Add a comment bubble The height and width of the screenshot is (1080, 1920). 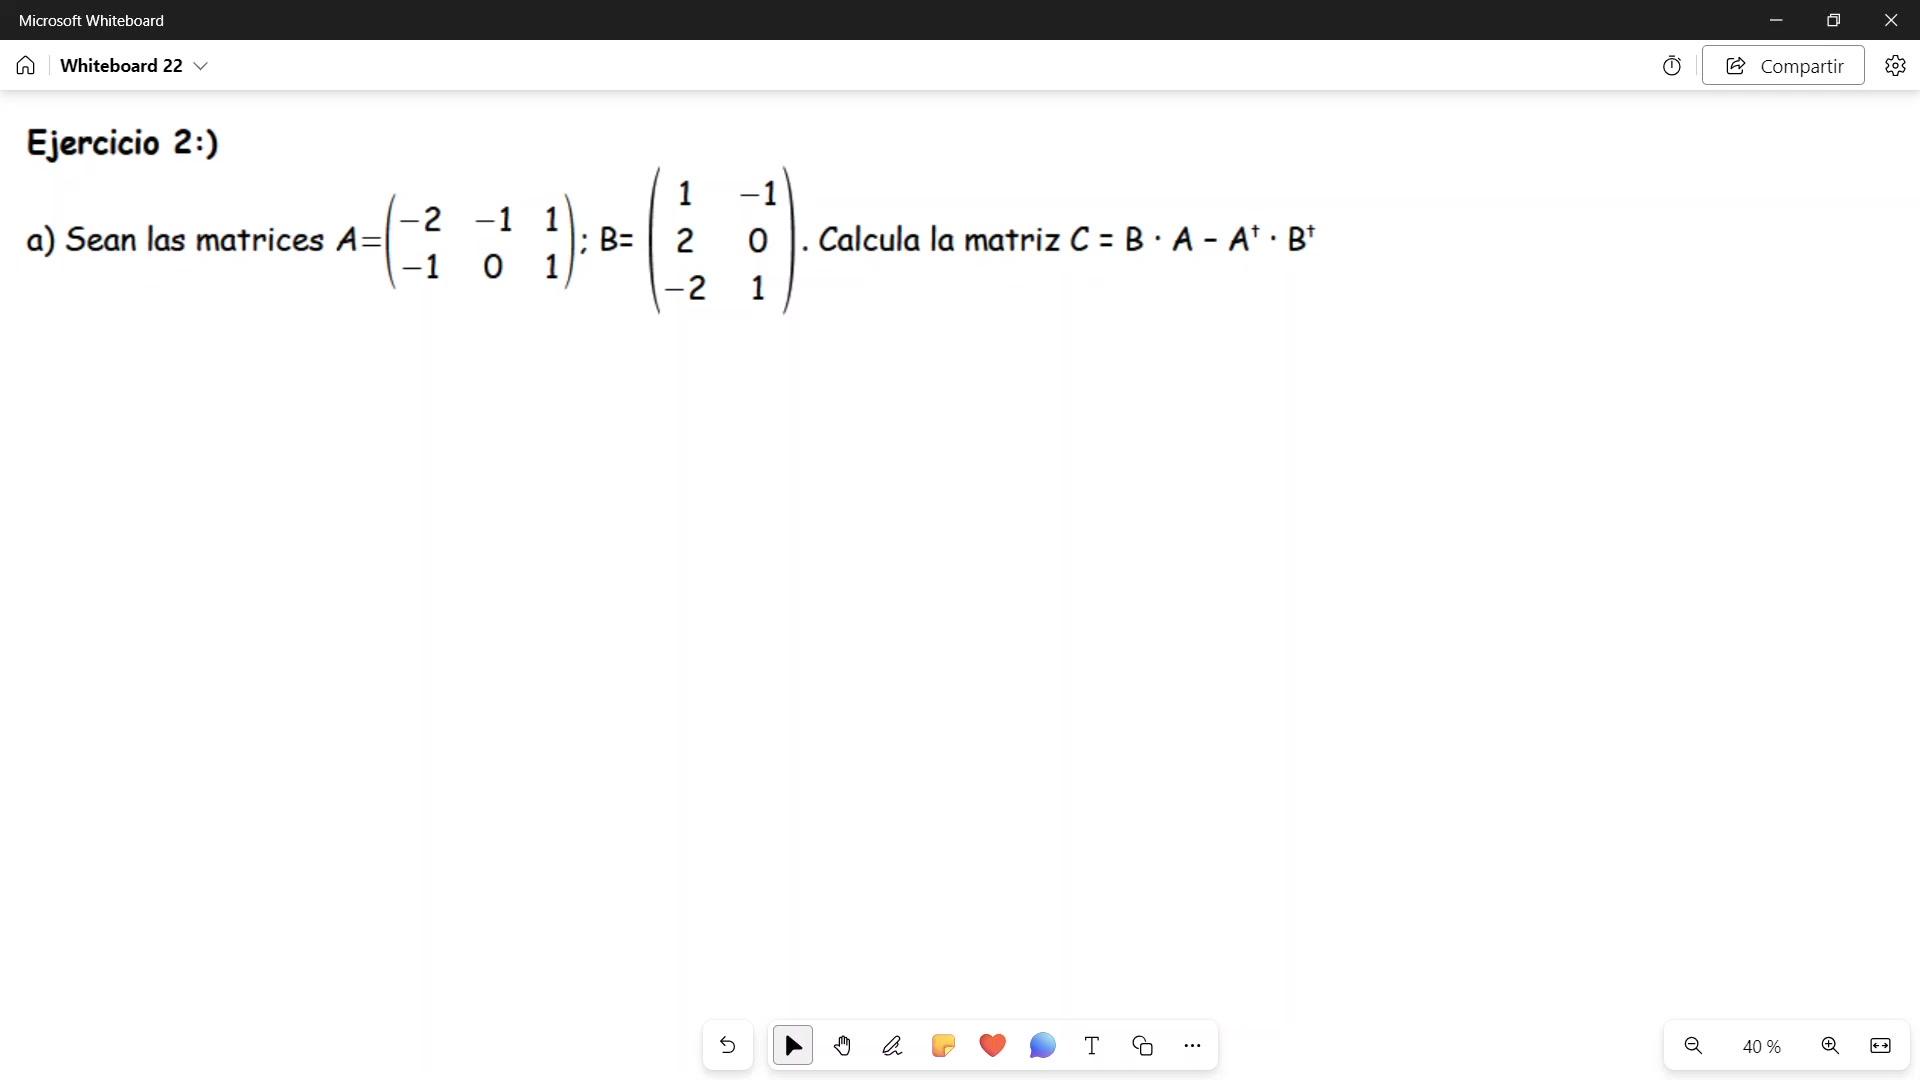pos(1042,1046)
